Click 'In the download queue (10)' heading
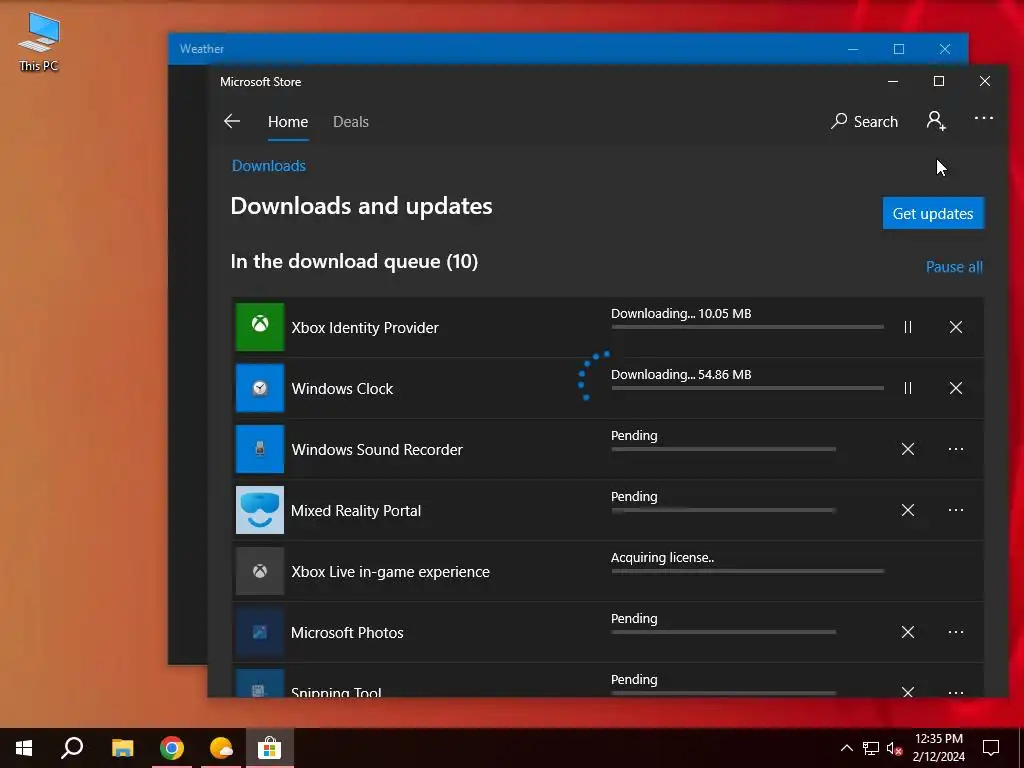This screenshot has width=1024, height=768. (x=354, y=261)
